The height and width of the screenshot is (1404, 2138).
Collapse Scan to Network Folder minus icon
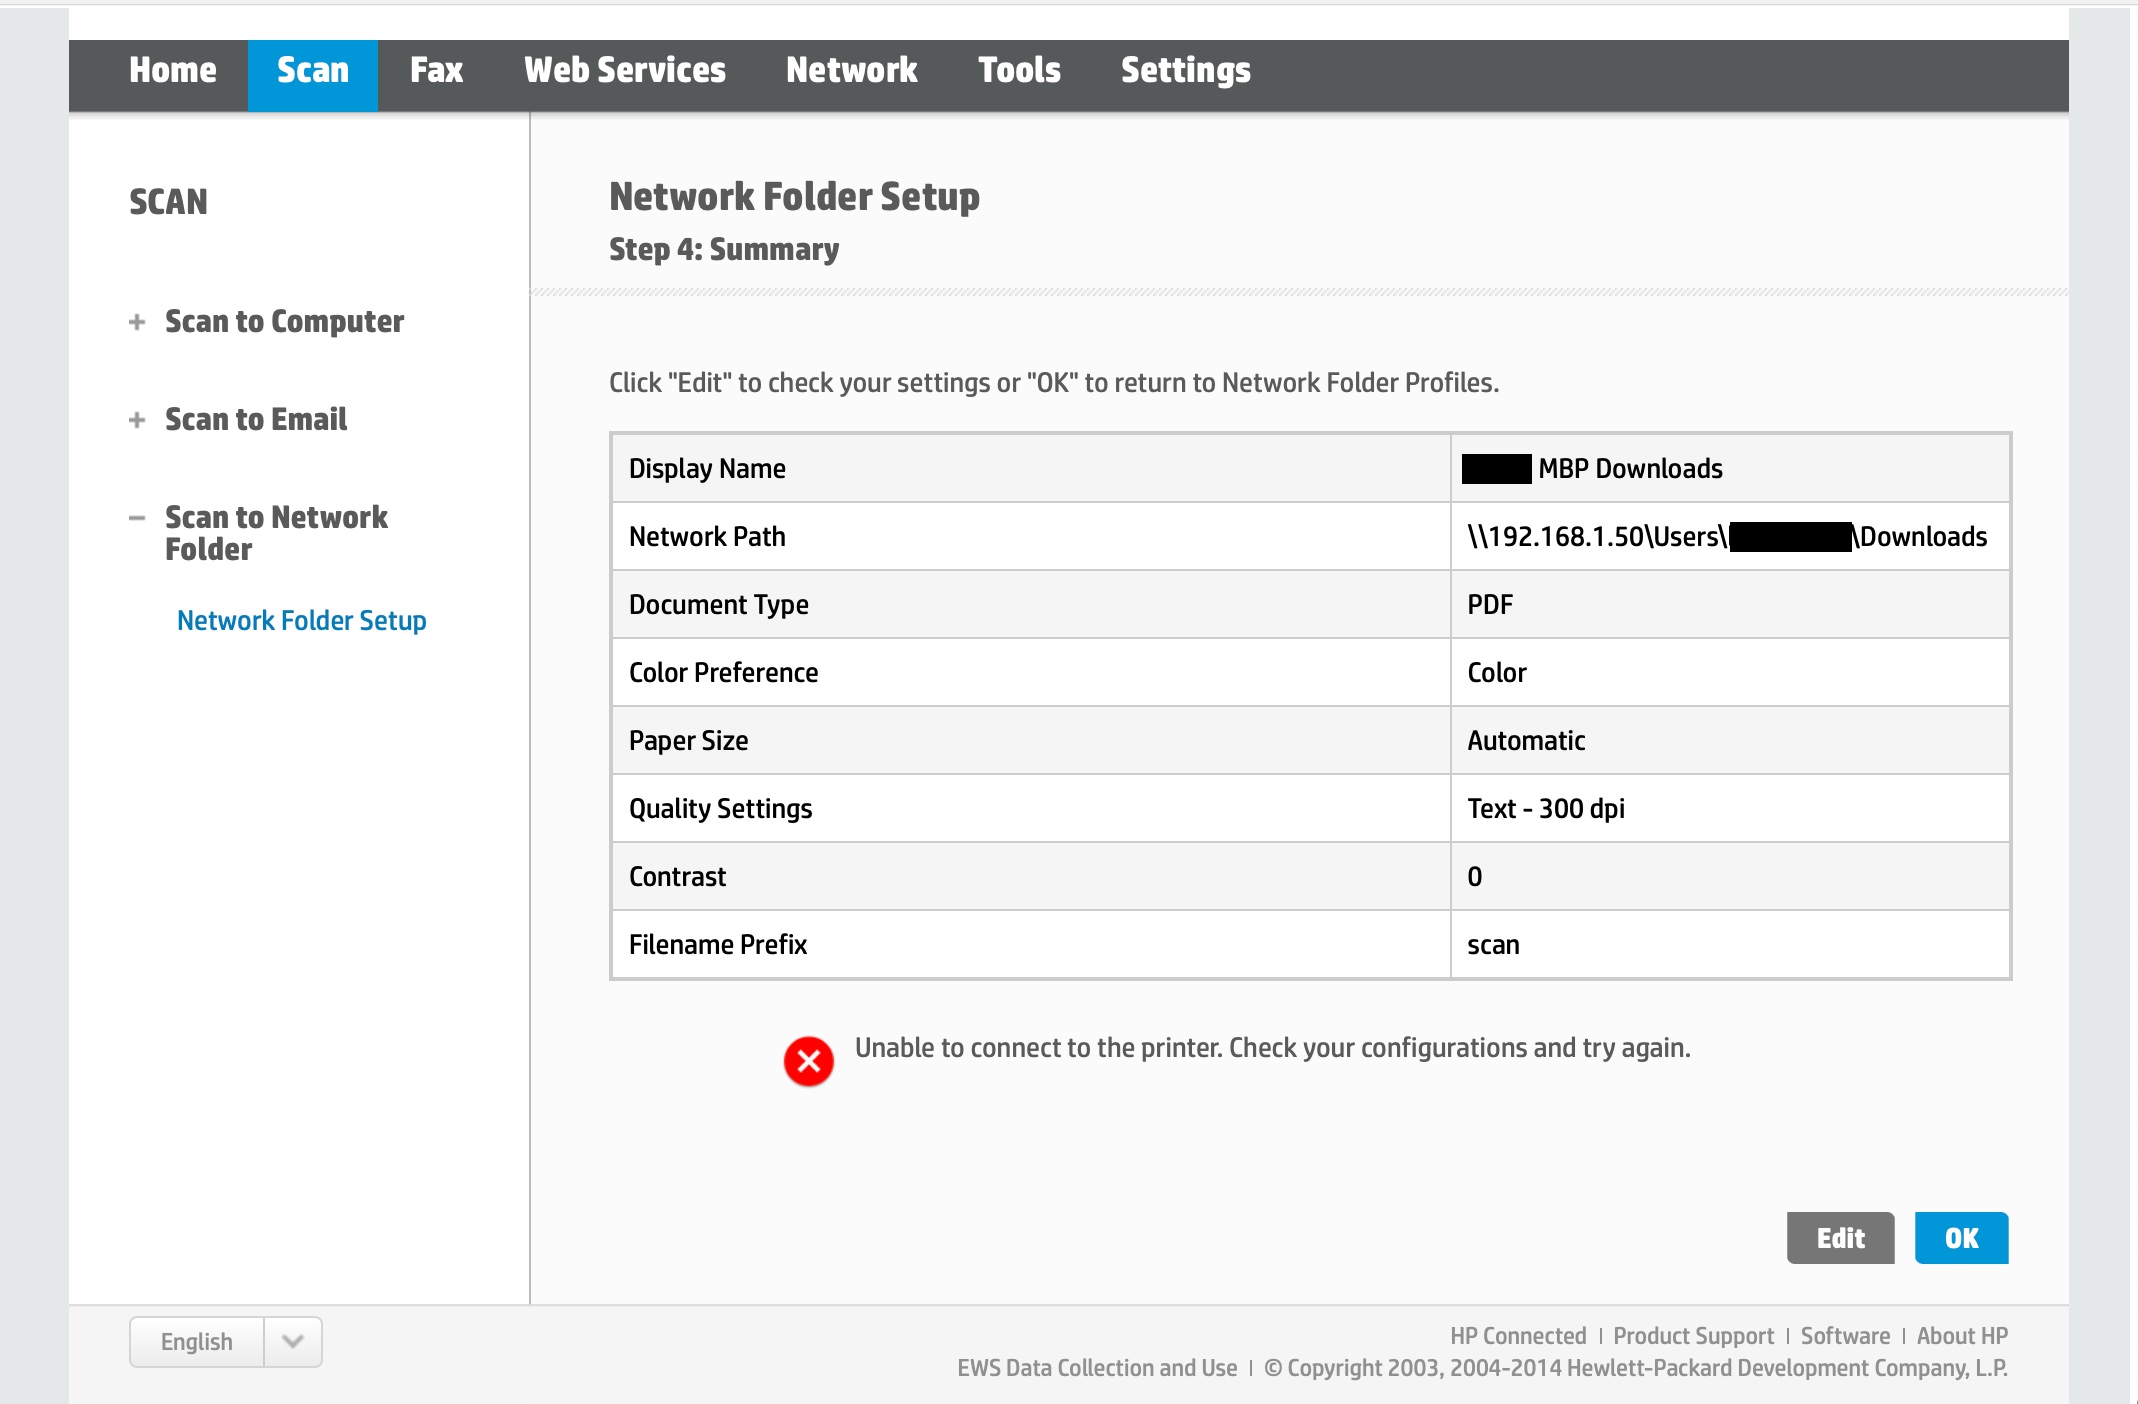(x=137, y=518)
